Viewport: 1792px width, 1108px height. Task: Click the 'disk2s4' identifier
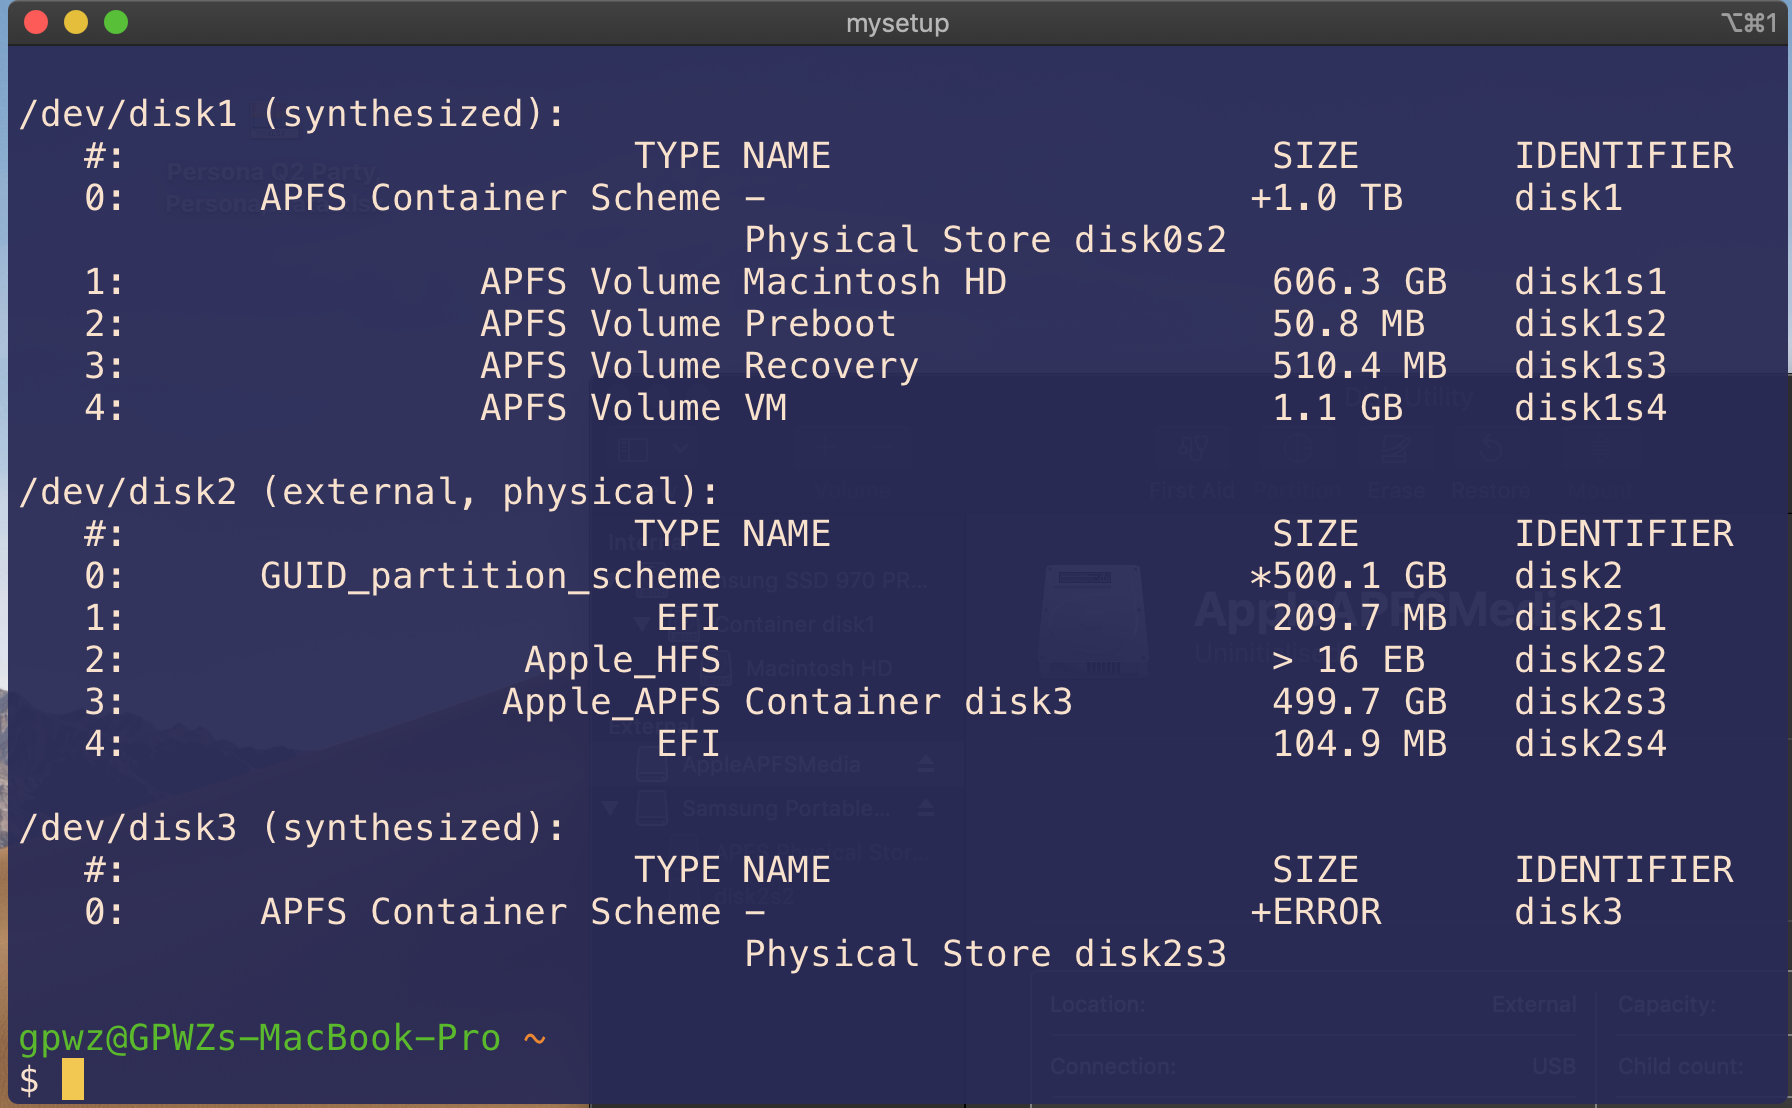coord(1590,744)
